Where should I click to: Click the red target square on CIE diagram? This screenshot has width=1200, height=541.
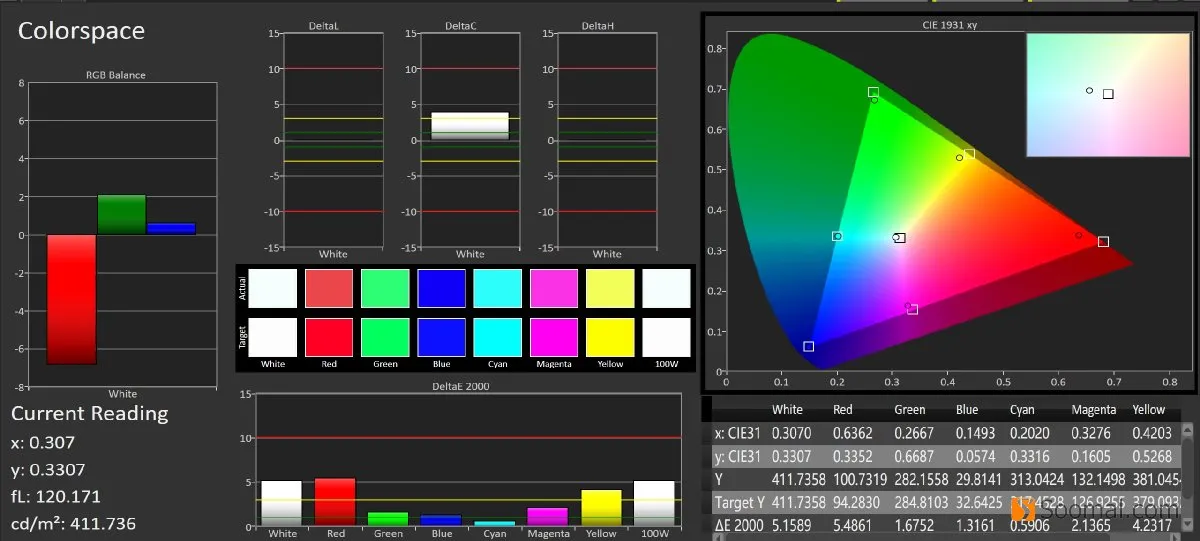click(x=1103, y=241)
